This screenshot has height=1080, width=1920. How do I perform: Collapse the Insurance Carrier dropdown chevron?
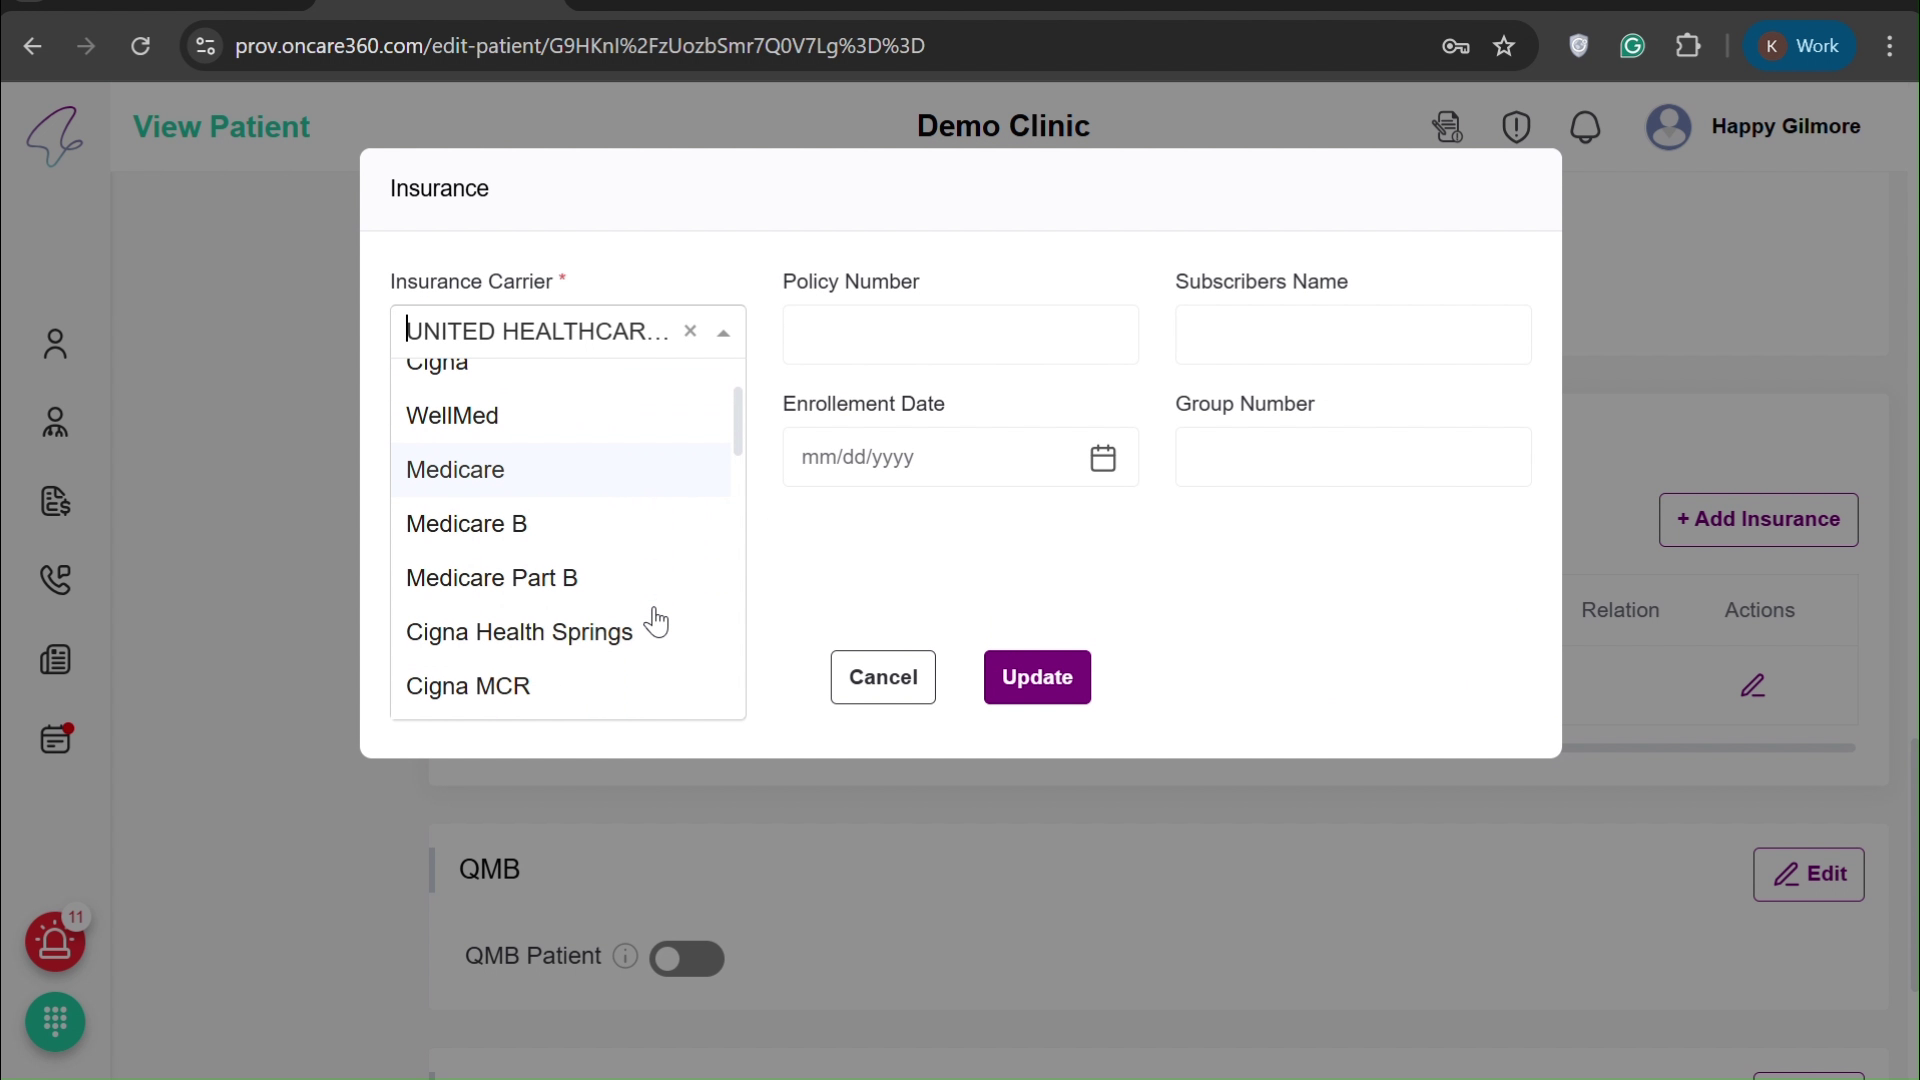tap(723, 331)
